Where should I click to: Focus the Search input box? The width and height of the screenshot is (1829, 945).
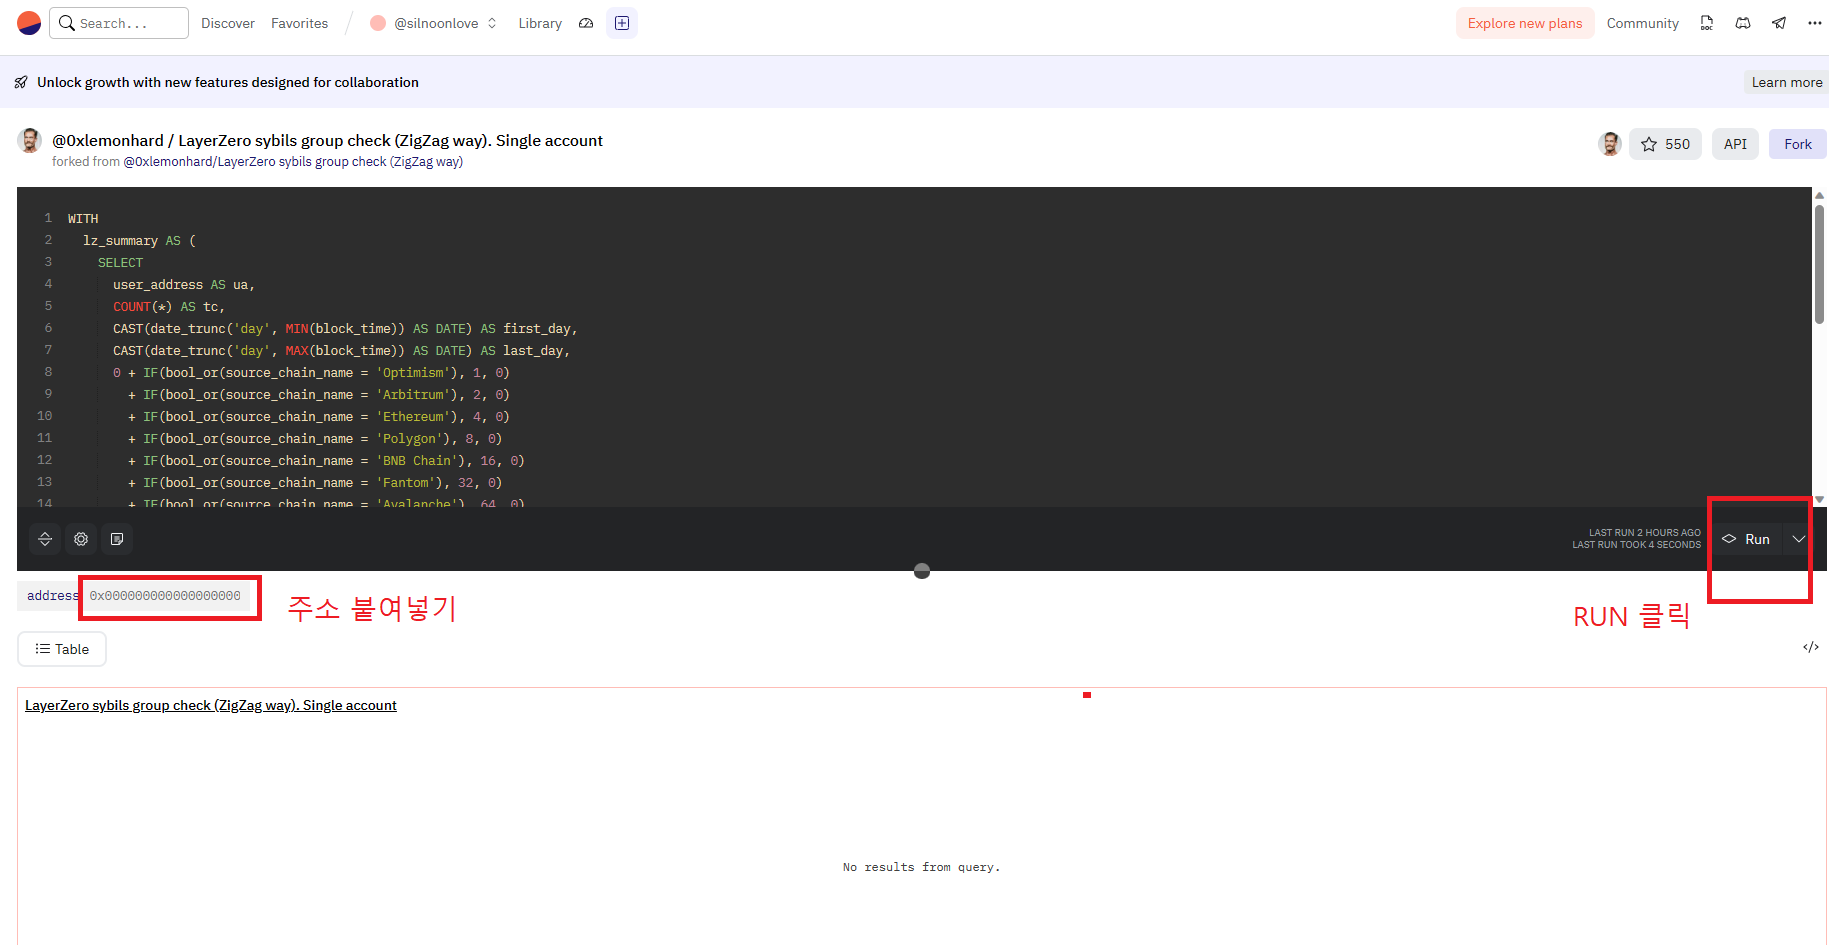(x=119, y=23)
